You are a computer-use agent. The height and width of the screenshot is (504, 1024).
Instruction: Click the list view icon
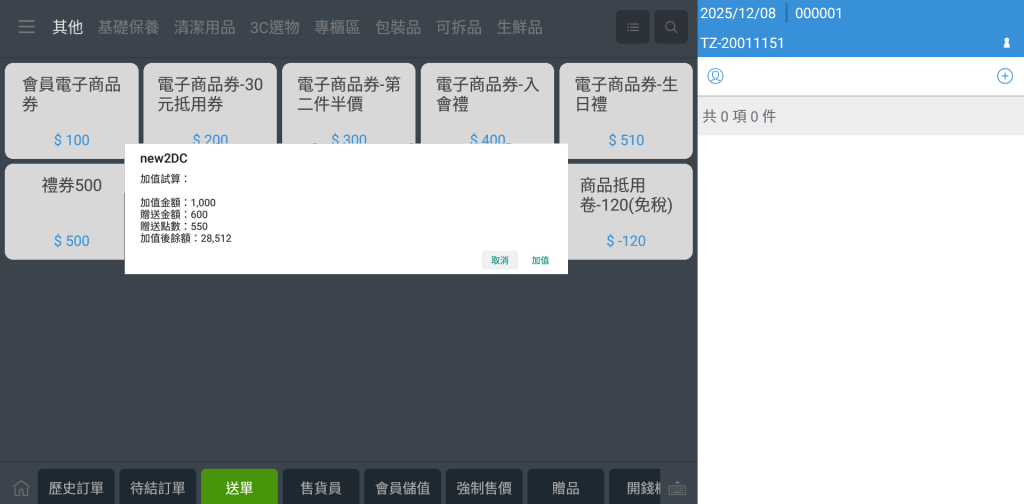point(632,28)
